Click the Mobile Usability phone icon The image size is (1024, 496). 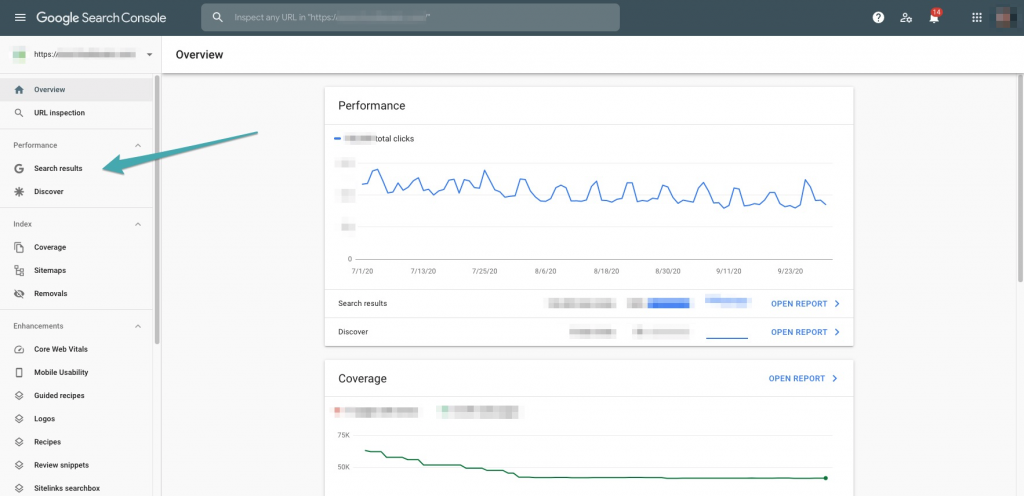(x=19, y=372)
